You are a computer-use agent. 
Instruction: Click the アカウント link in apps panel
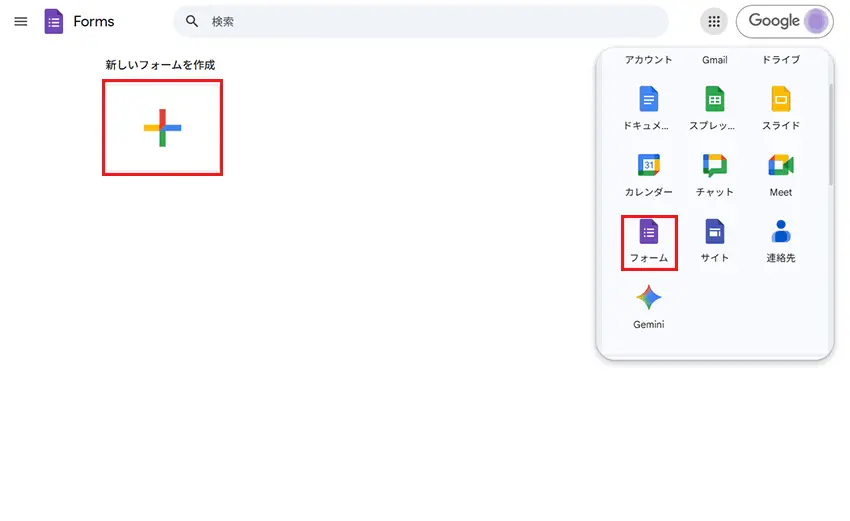649,60
